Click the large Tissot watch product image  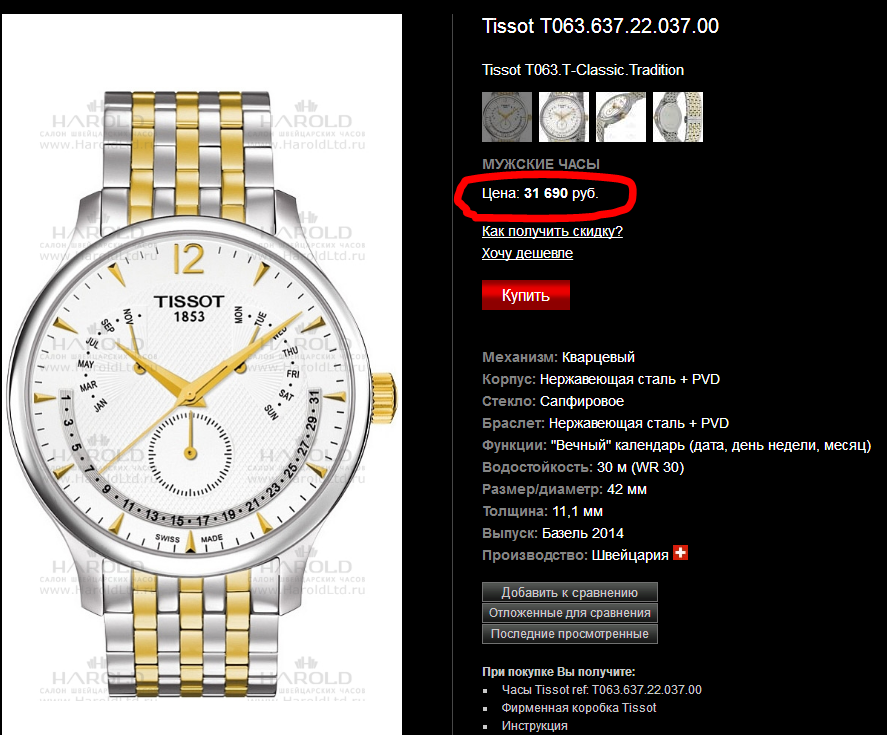tap(202, 375)
